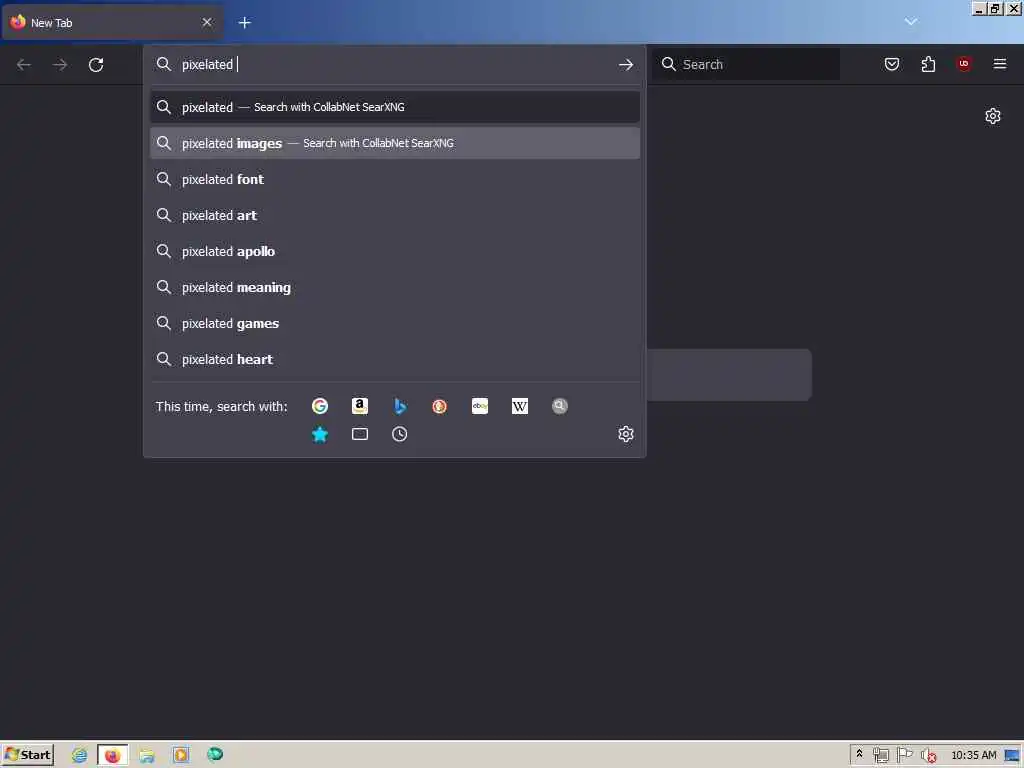Choose 'pixelated — Search with CollabNet SearXNG'
Viewport: 1024px width, 768px height.
coord(394,107)
